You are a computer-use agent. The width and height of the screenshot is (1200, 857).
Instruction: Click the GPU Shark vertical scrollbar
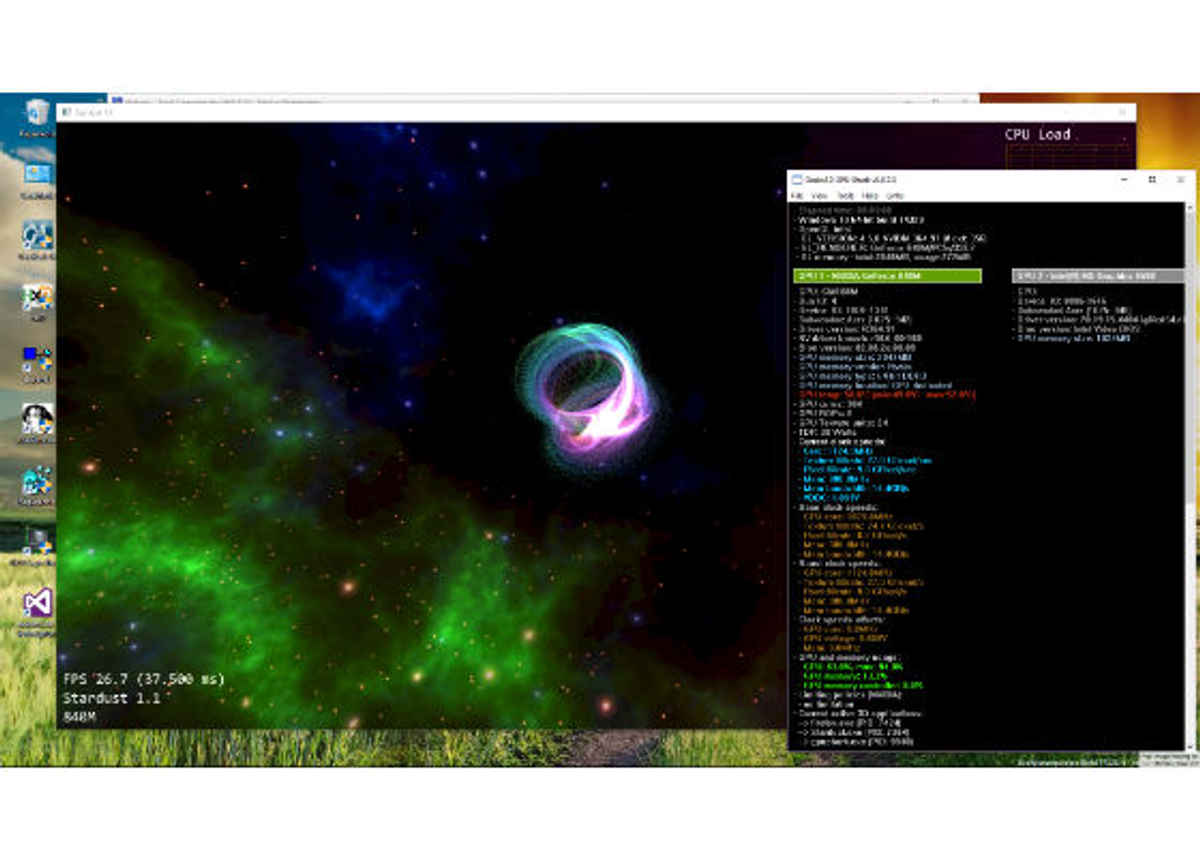tap(1189, 450)
